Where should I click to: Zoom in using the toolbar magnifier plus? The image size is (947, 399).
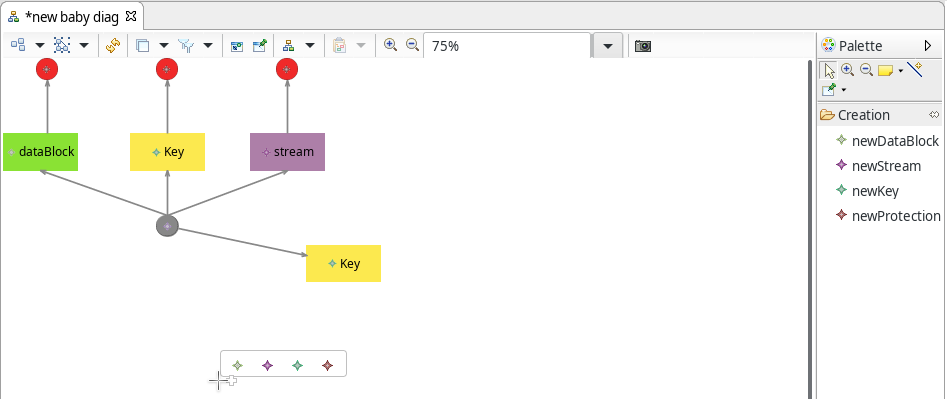coord(391,45)
